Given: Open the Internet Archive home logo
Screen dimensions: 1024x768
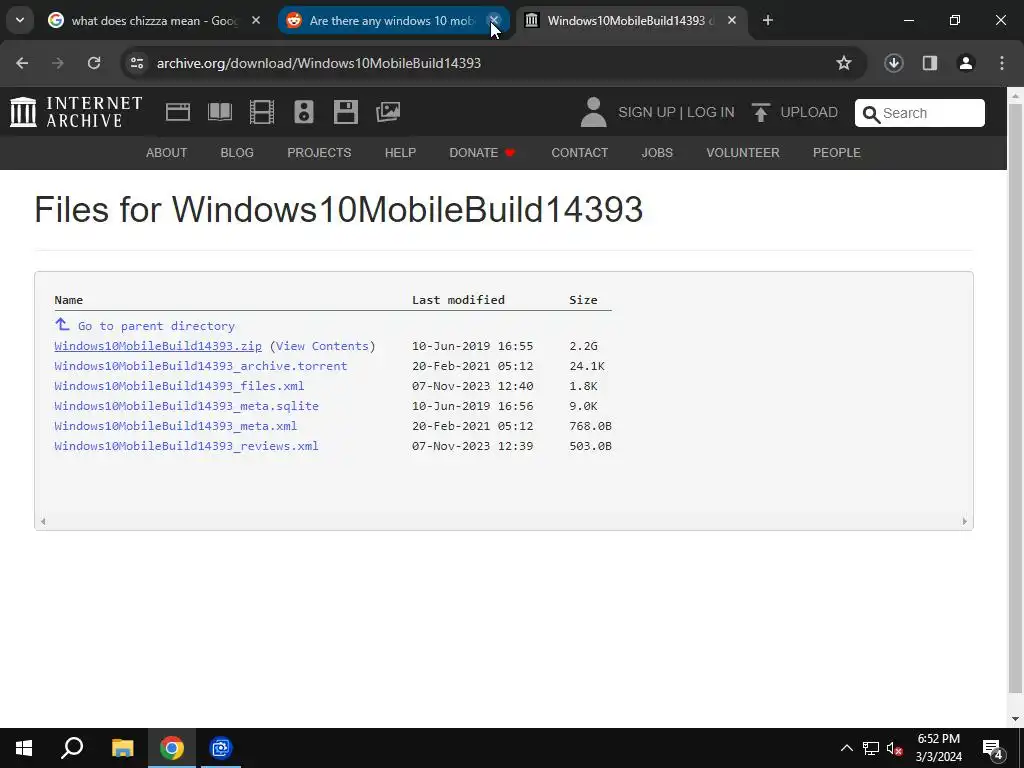Looking at the screenshot, I should [x=76, y=112].
